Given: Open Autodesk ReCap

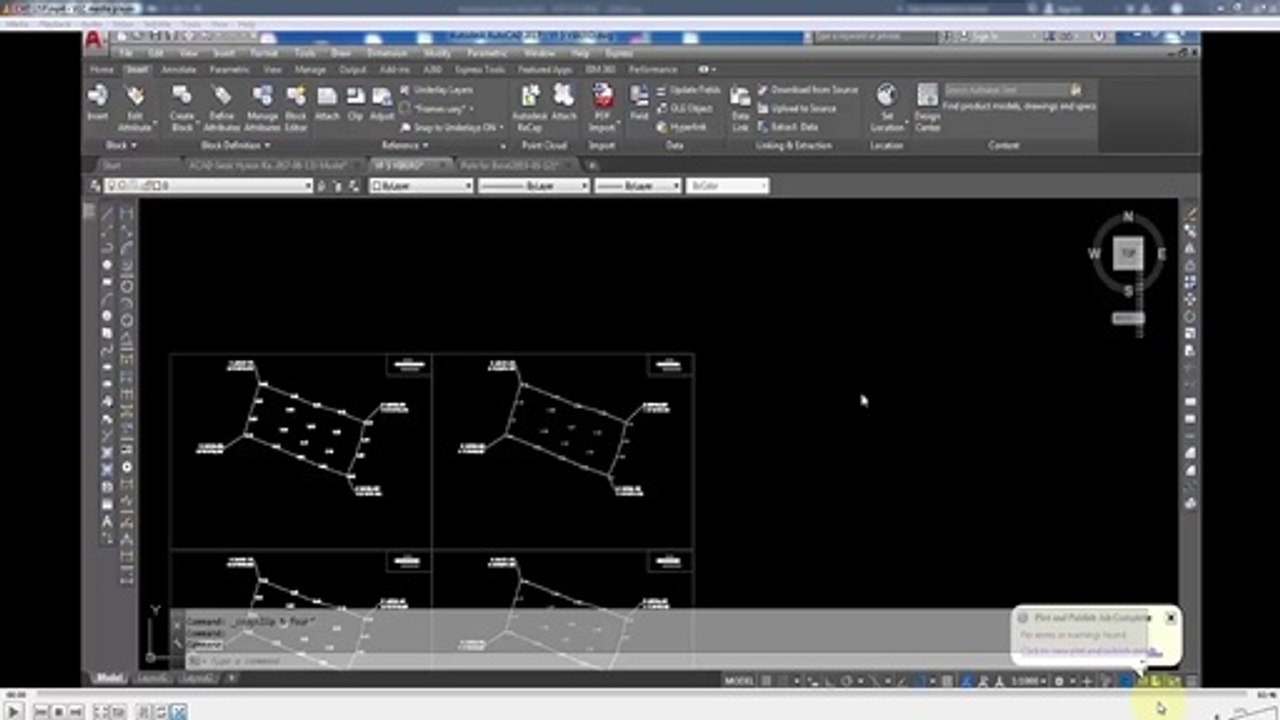Looking at the screenshot, I should coord(530,107).
